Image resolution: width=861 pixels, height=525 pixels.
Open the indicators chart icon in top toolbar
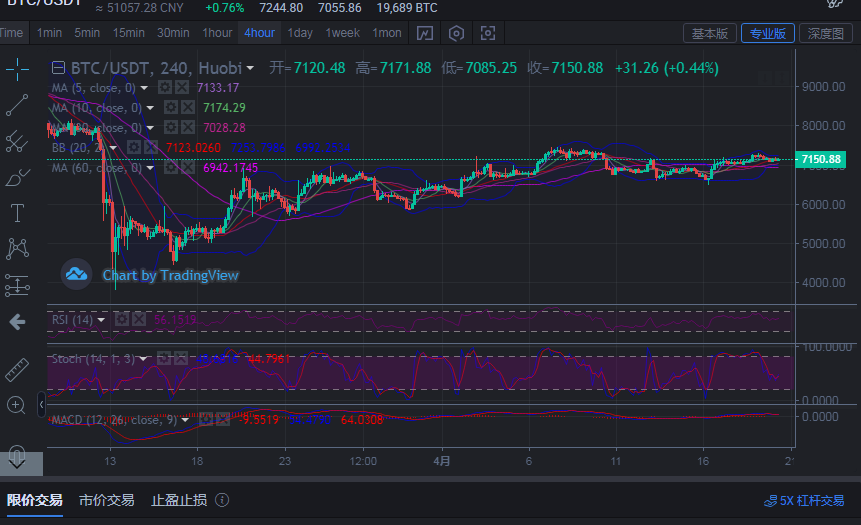pyautogui.click(x=424, y=33)
